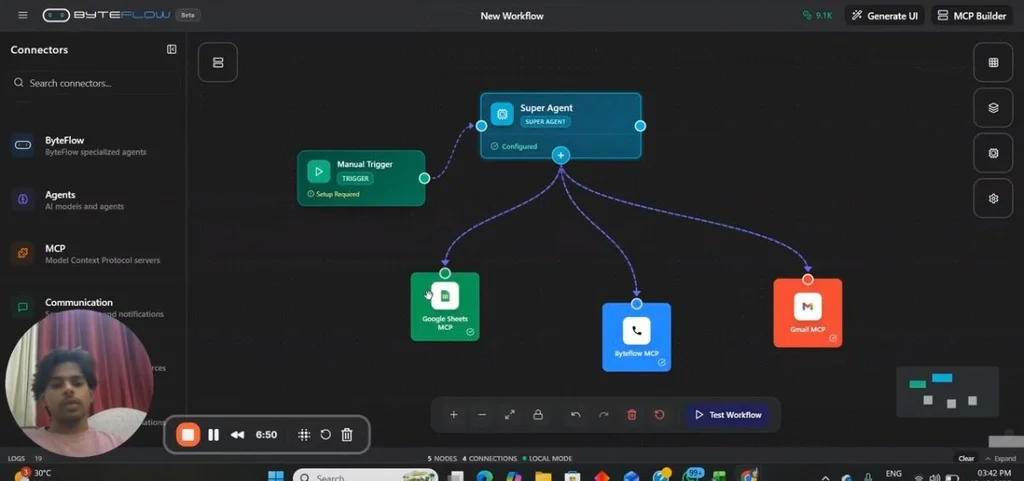Open the chip agent panel button

pos(993,153)
